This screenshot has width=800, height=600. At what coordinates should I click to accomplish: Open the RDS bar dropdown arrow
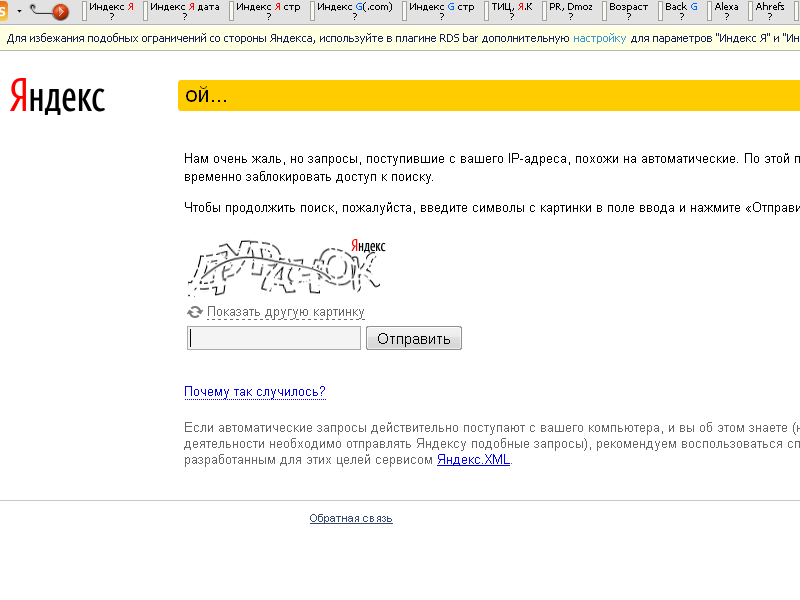[x=19, y=11]
